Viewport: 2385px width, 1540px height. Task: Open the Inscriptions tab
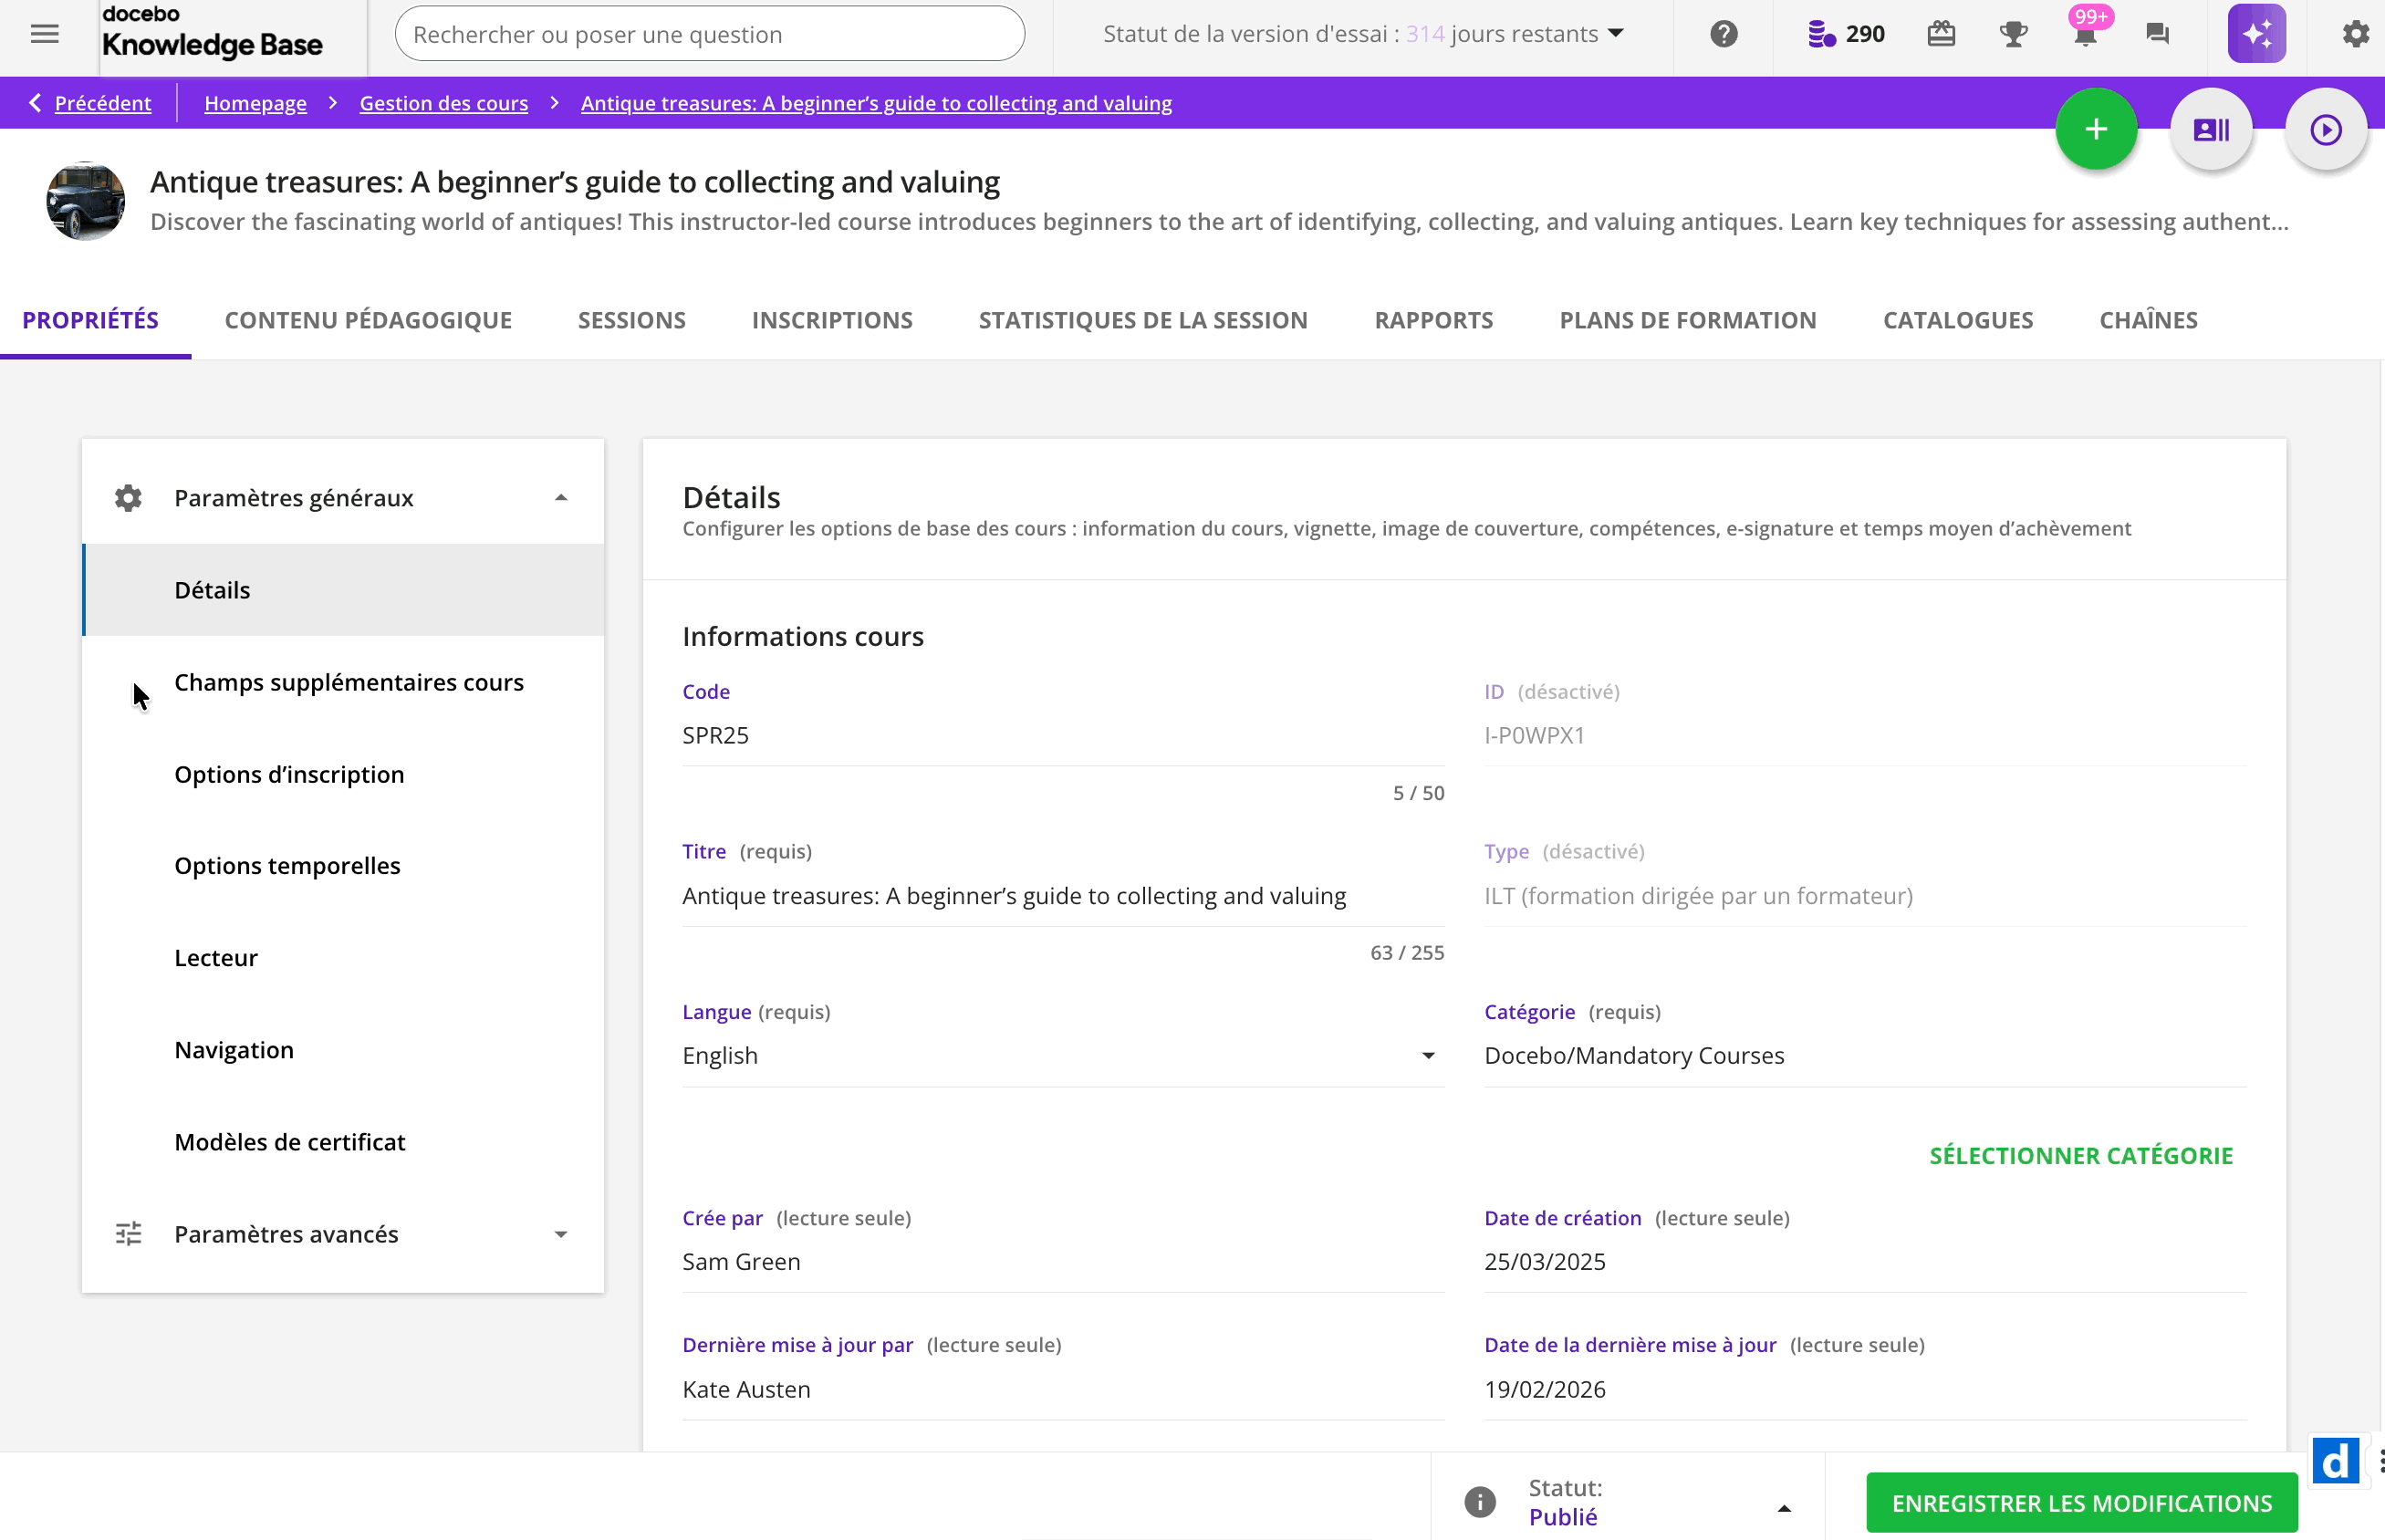[x=832, y=320]
